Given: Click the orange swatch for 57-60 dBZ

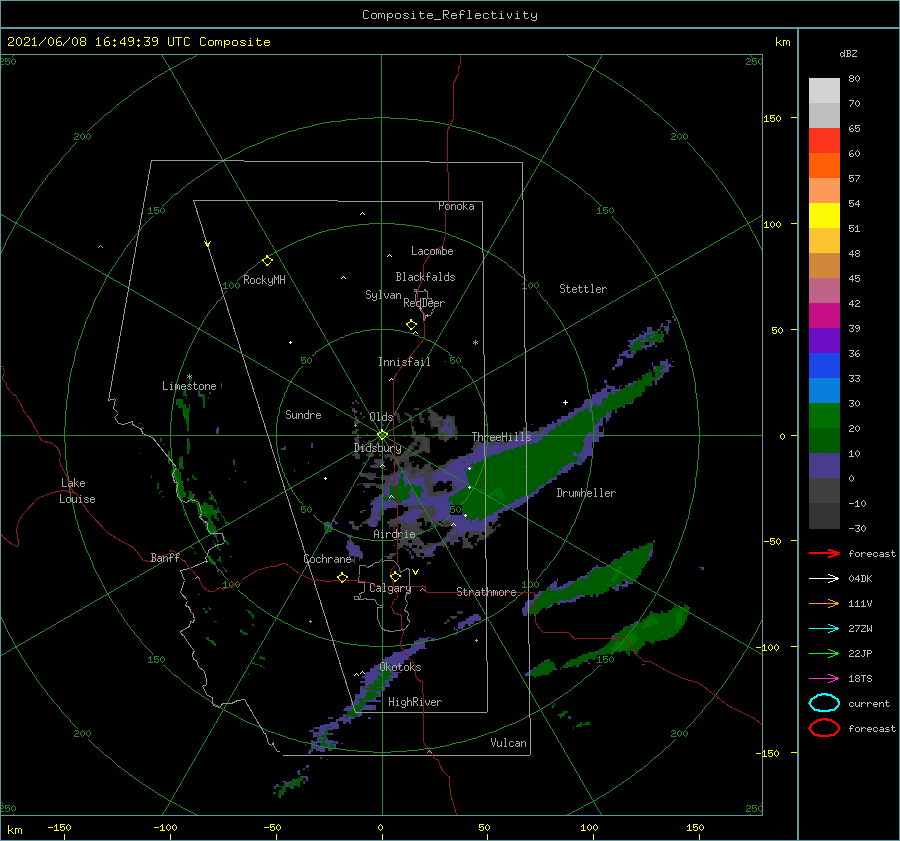Looking at the screenshot, I should tap(824, 165).
